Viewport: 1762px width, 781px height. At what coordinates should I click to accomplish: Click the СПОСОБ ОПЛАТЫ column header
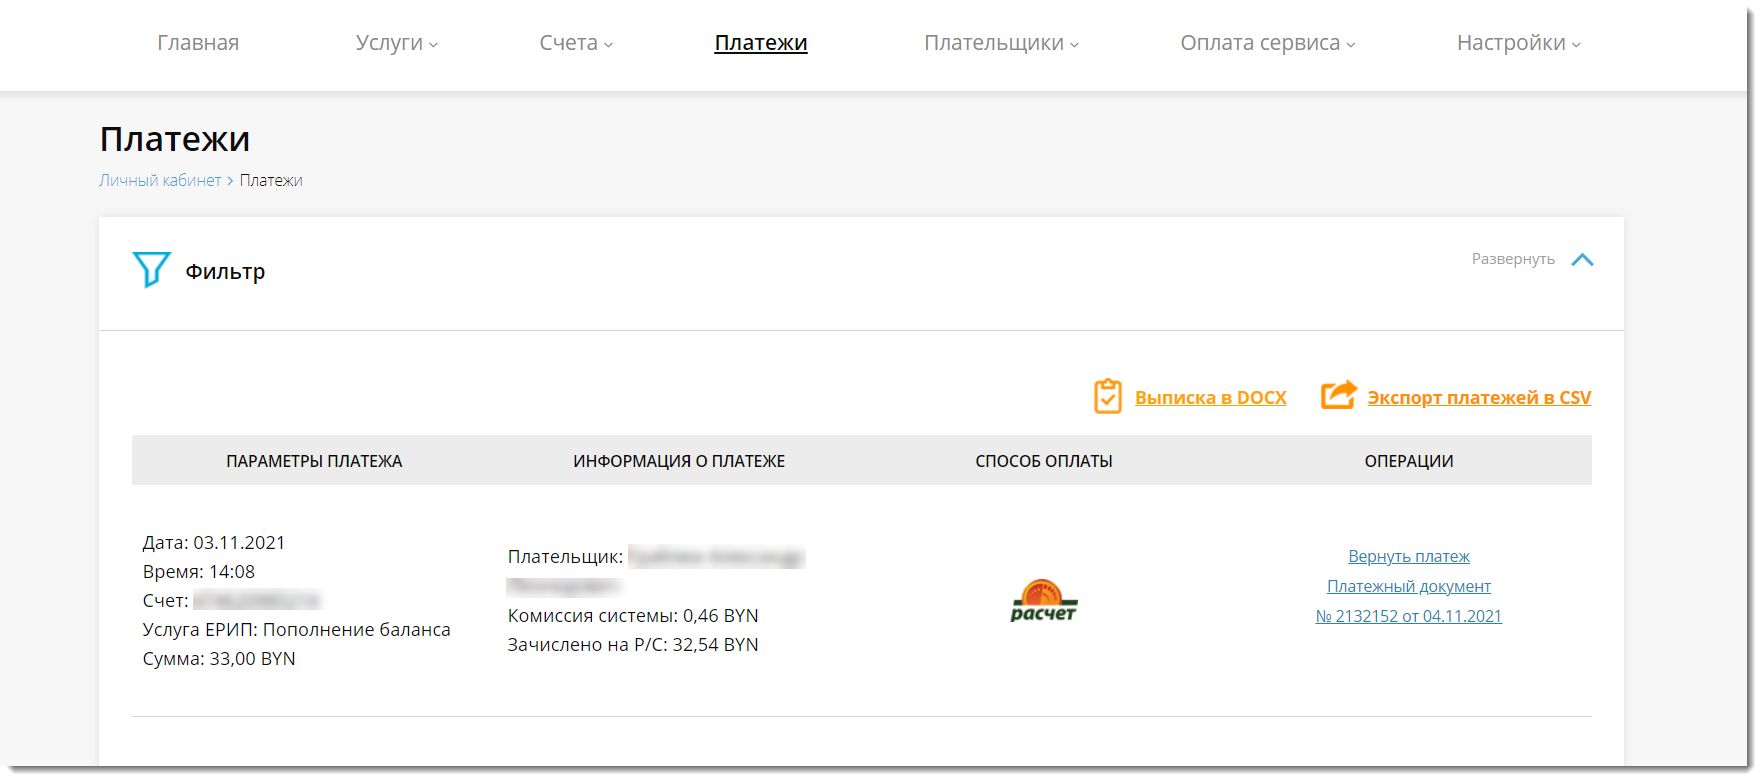[1044, 461]
